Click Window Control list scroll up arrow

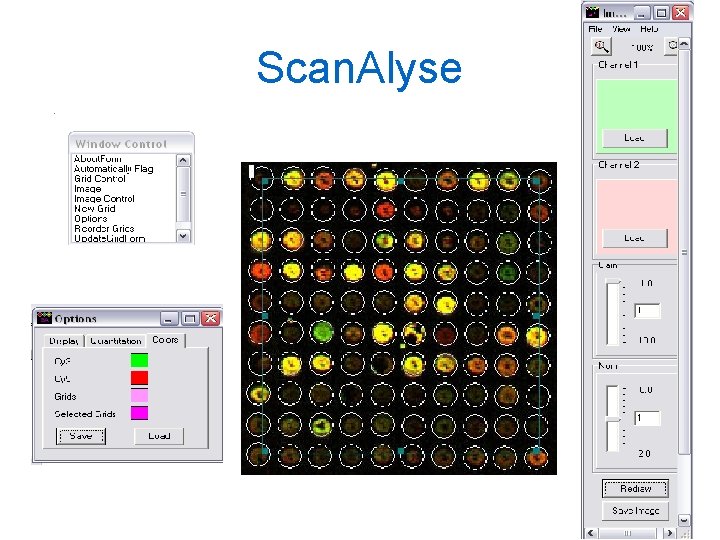pos(183,160)
